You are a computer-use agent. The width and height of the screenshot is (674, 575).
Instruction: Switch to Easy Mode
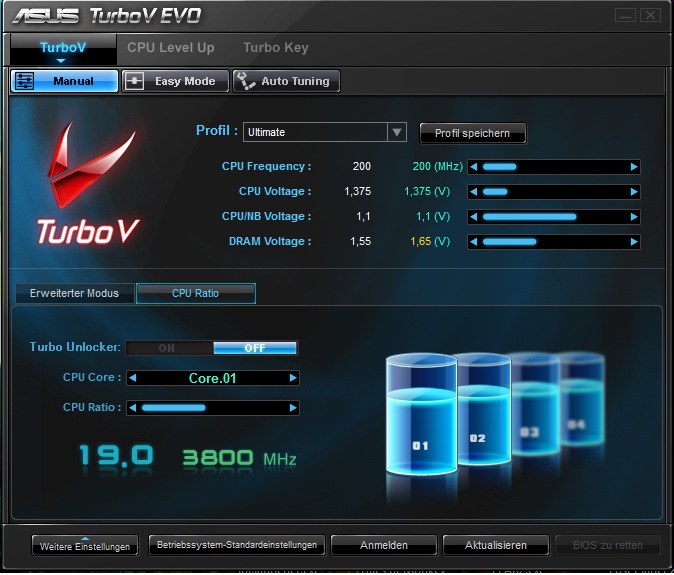175,81
